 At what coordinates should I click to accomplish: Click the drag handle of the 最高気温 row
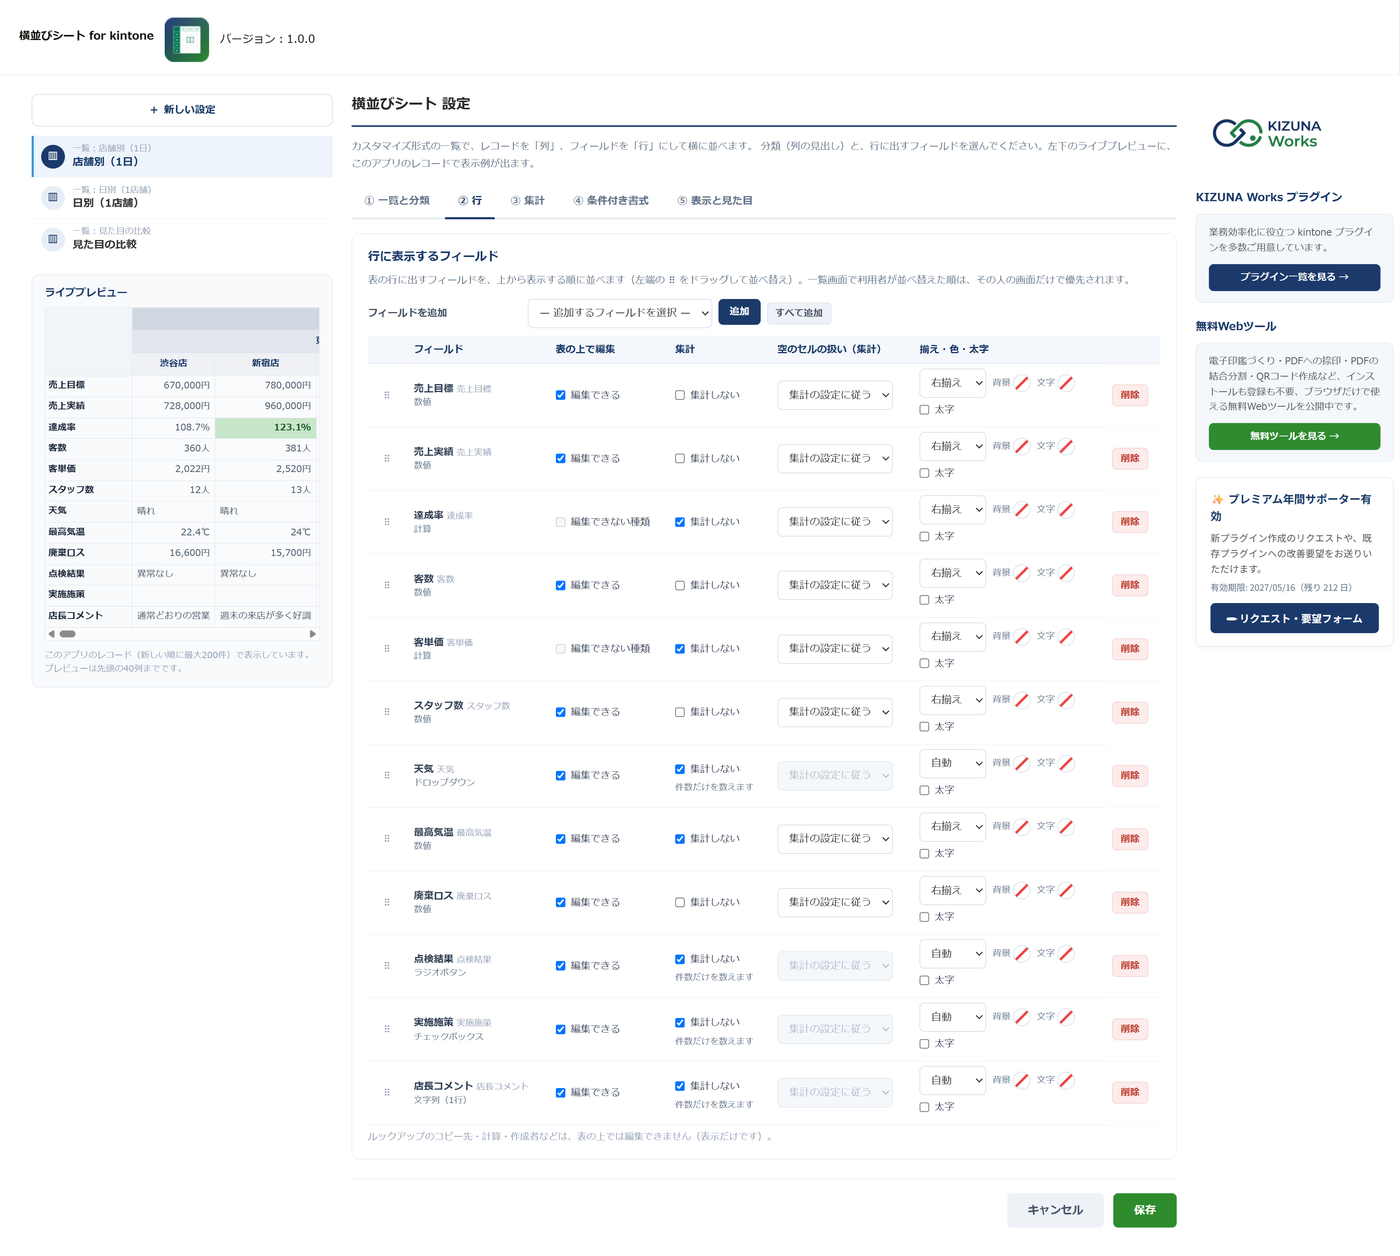[x=387, y=839]
